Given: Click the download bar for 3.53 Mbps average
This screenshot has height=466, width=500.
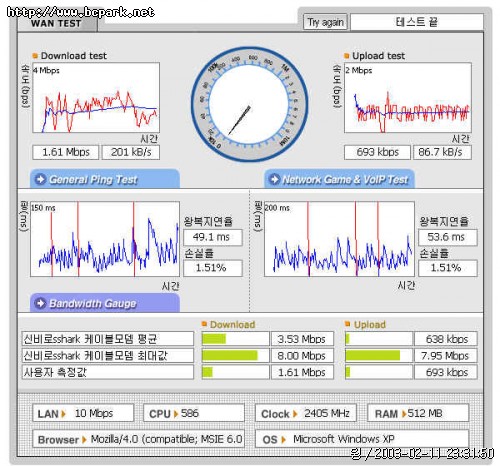Looking at the screenshot, I should pos(235,339).
